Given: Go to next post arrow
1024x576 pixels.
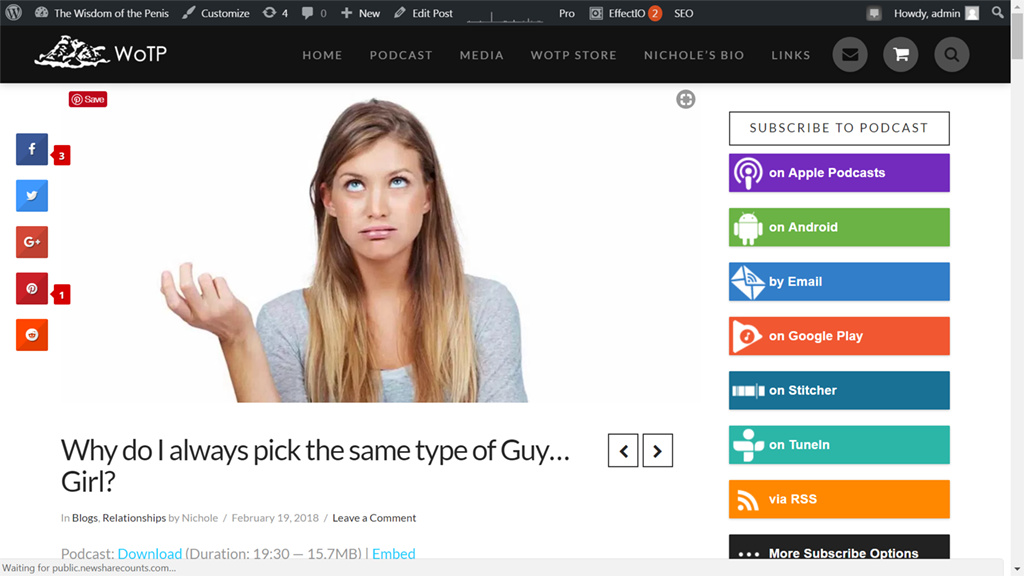Looking at the screenshot, I should [657, 451].
